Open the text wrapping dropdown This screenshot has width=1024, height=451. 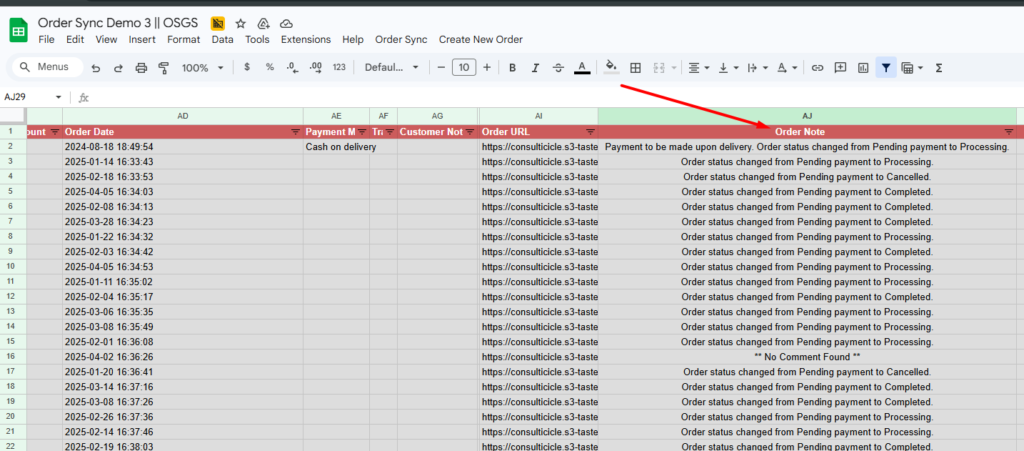tap(758, 67)
